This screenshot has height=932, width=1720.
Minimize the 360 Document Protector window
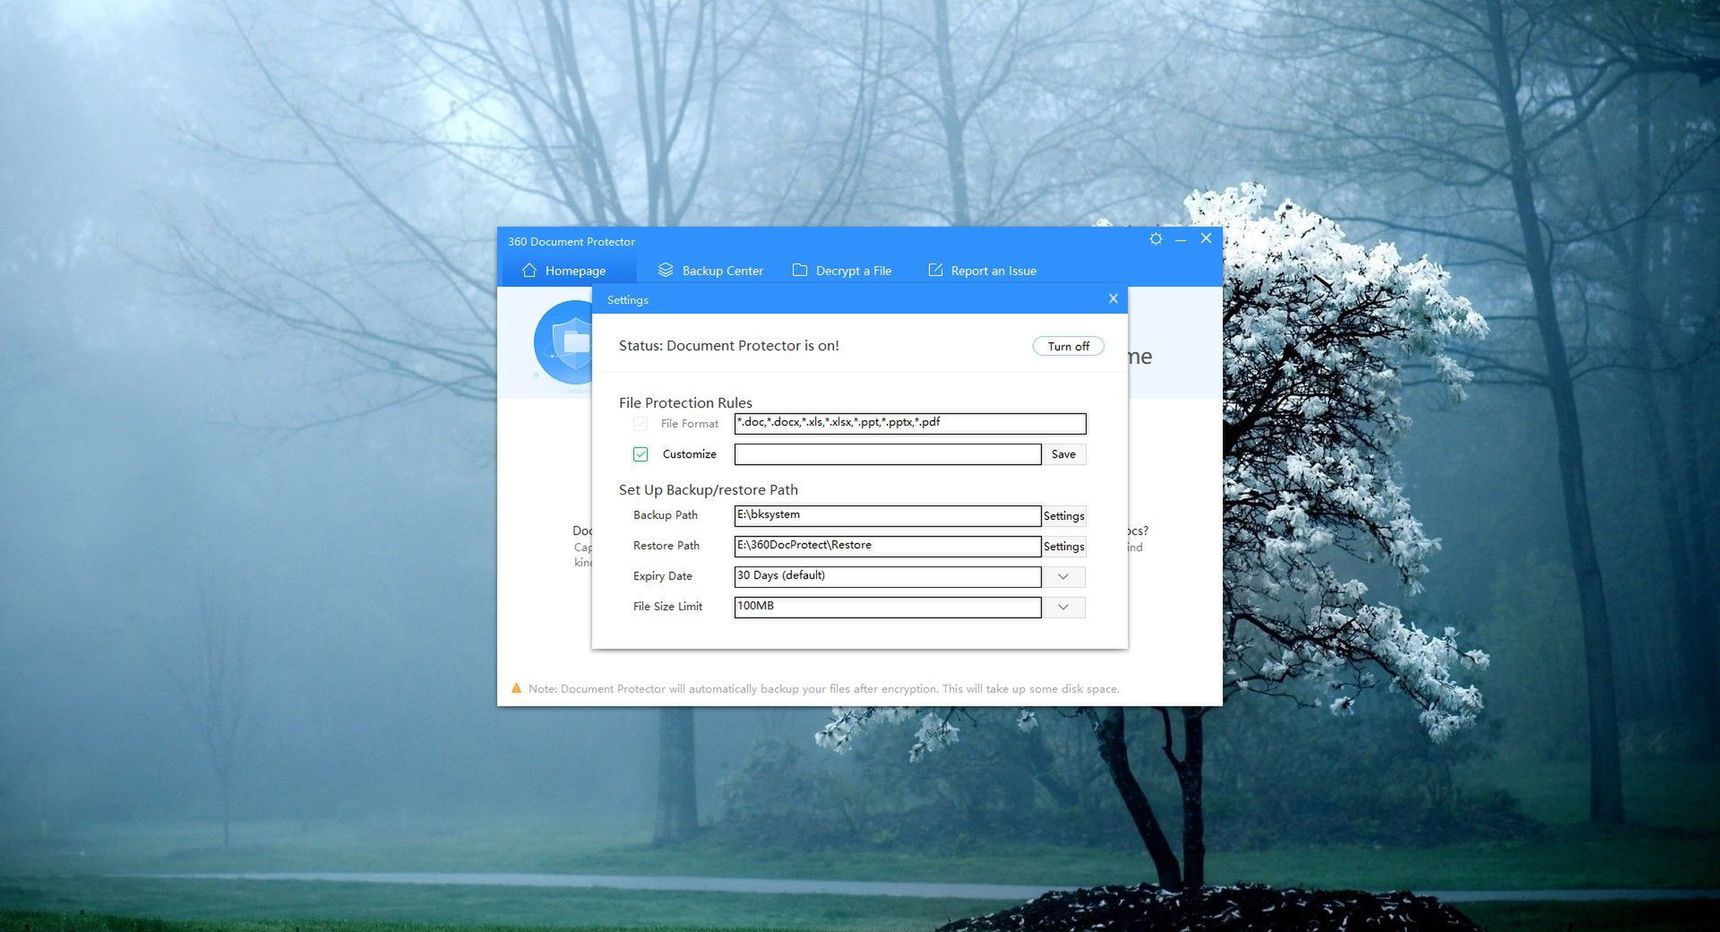(1181, 239)
